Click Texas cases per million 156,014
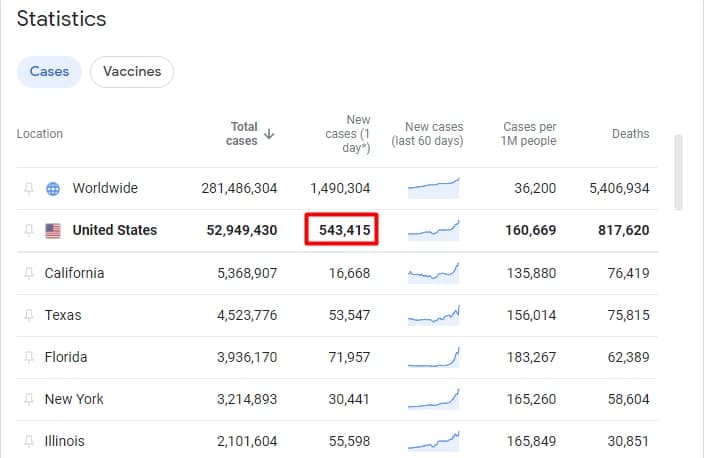Image resolution: width=707 pixels, height=458 pixels. (531, 315)
